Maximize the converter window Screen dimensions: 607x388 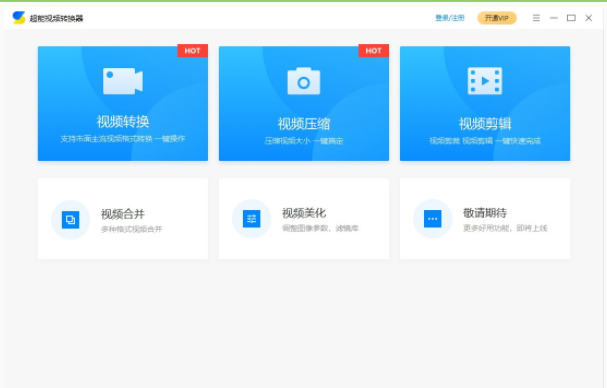(571, 18)
